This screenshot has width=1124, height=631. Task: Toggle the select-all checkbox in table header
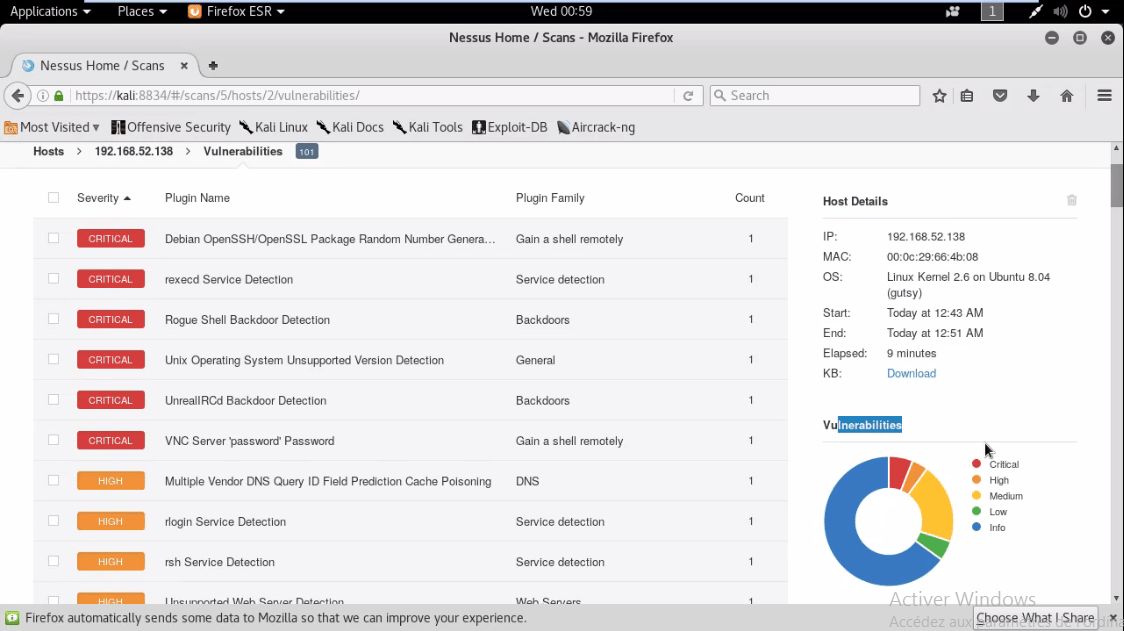(54, 197)
